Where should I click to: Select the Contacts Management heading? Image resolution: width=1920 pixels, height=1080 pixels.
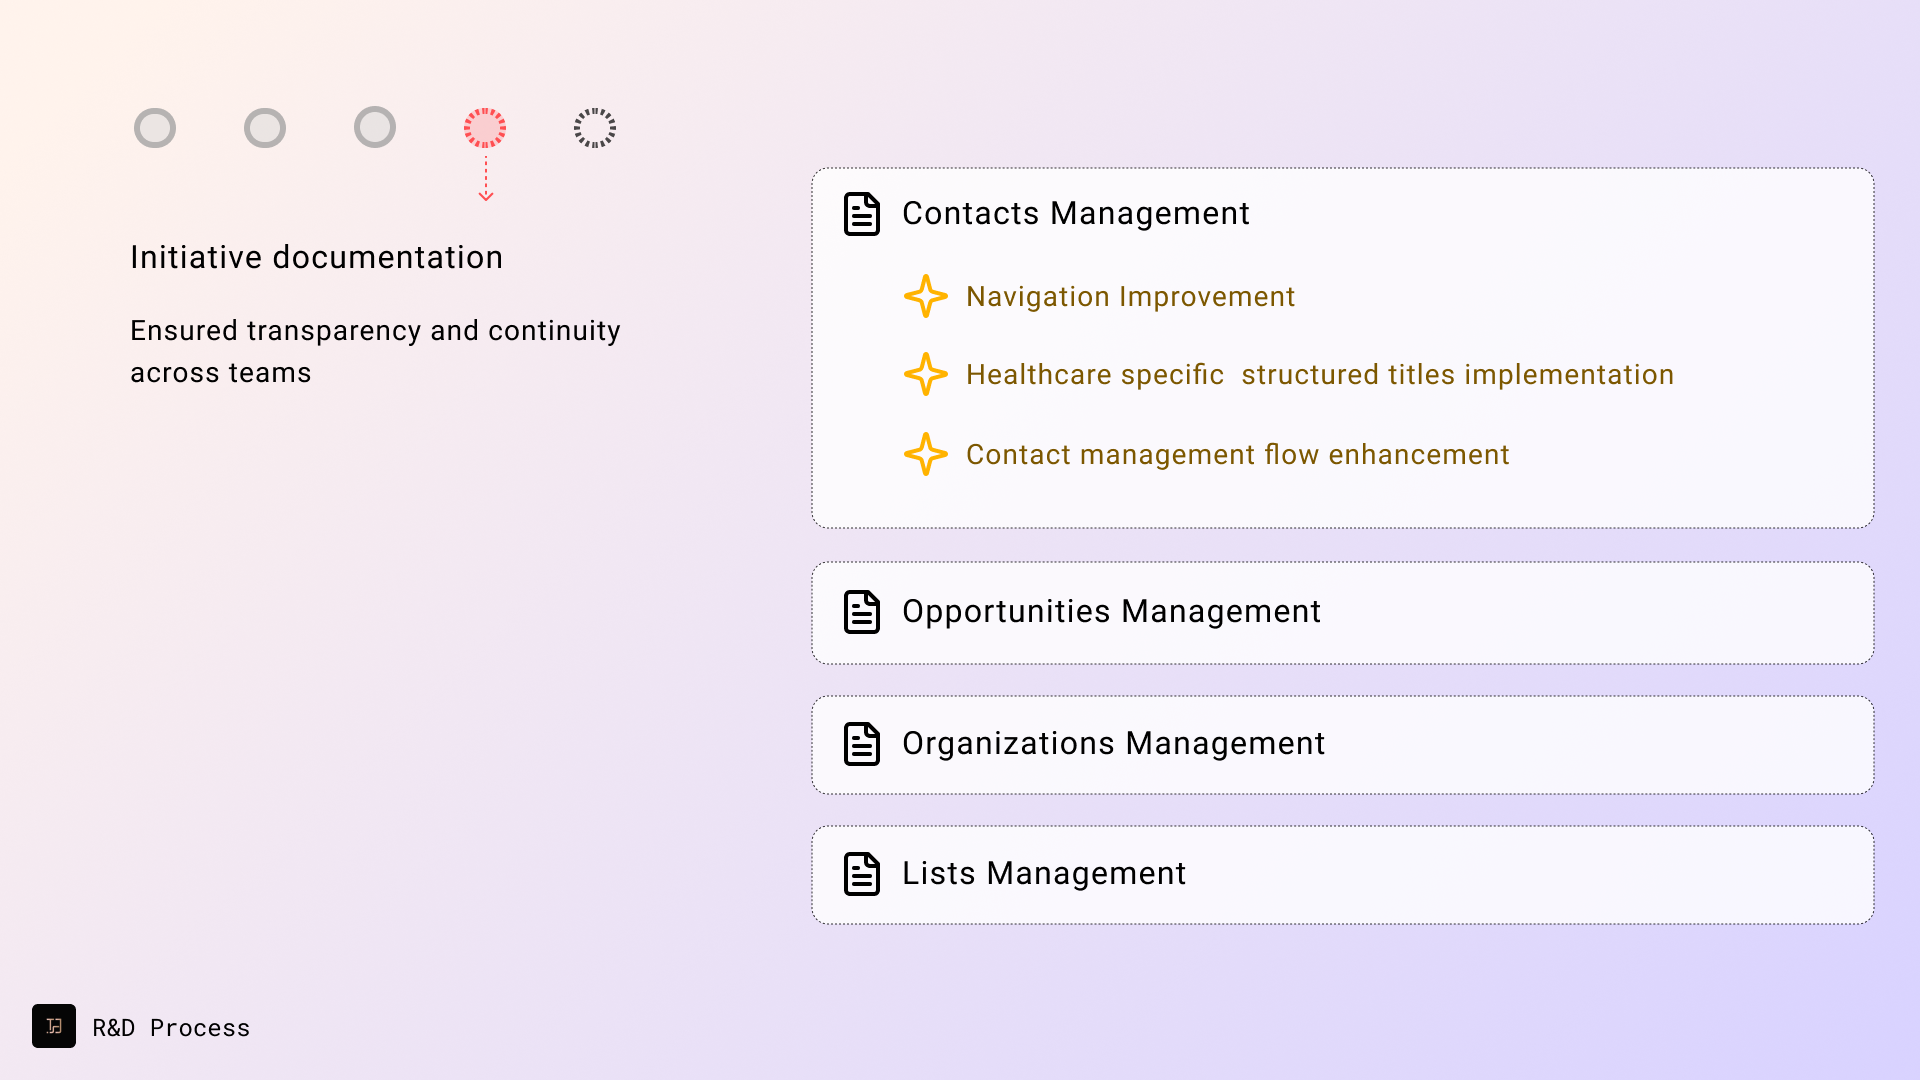(1075, 214)
